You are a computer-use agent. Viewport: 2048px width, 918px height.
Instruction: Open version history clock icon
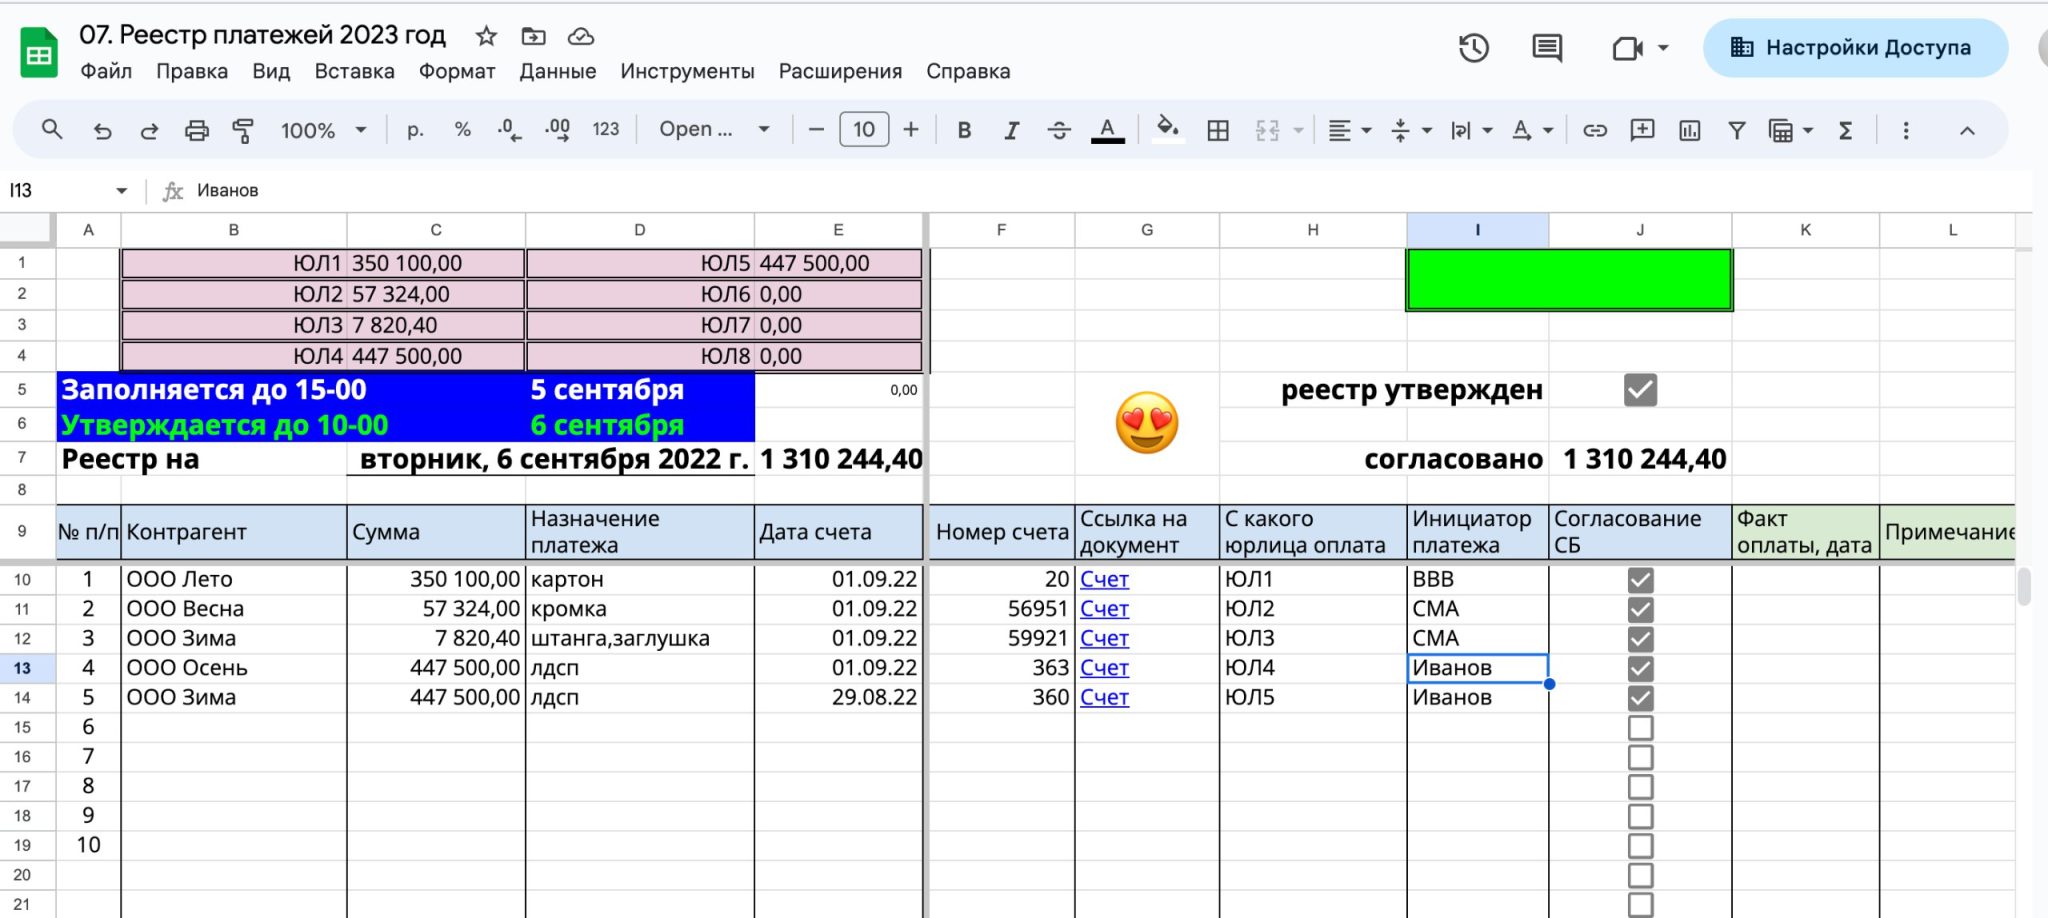pyautogui.click(x=1473, y=48)
